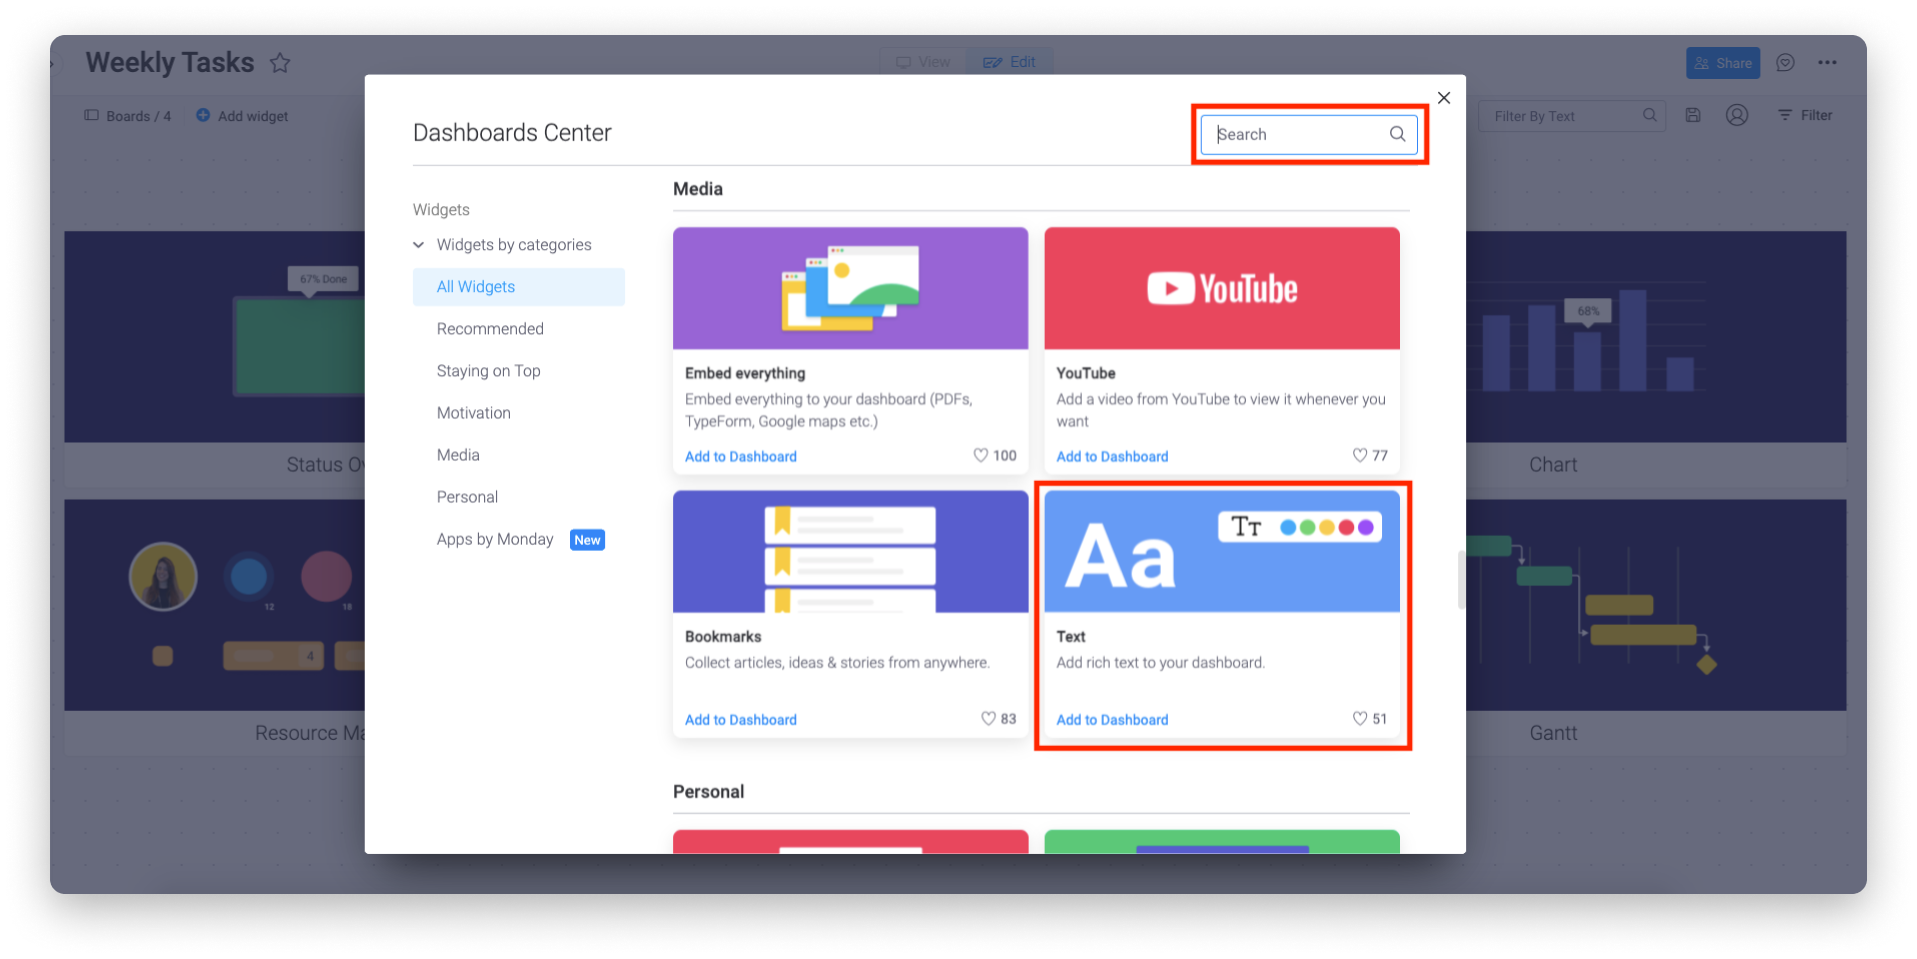Favorite Weekly Tasks using the star icon
The width and height of the screenshot is (1917, 959).
[280, 62]
